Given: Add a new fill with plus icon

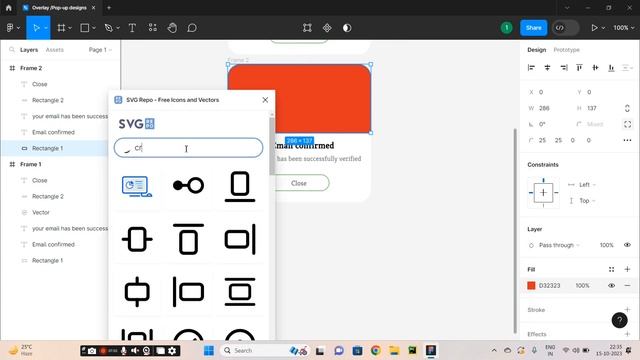Looking at the screenshot, I should point(627,269).
